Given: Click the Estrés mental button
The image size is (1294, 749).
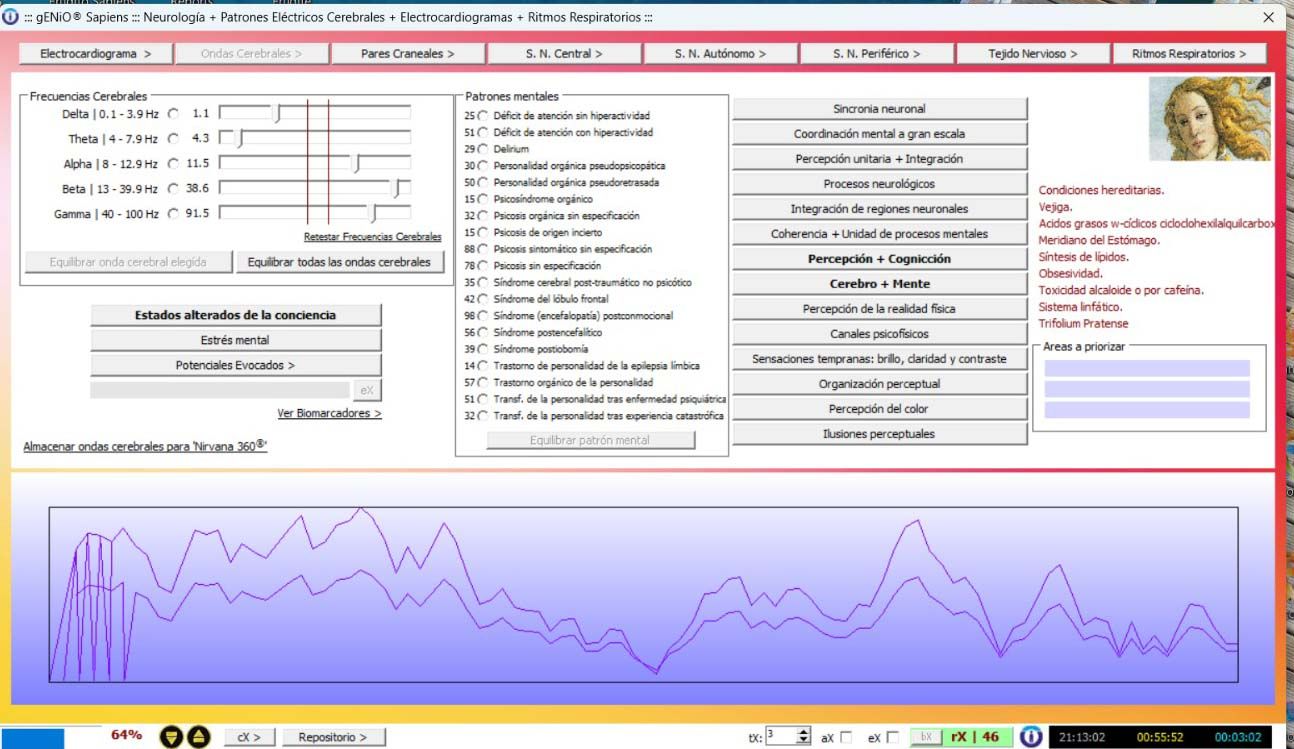Looking at the screenshot, I should (236, 341).
